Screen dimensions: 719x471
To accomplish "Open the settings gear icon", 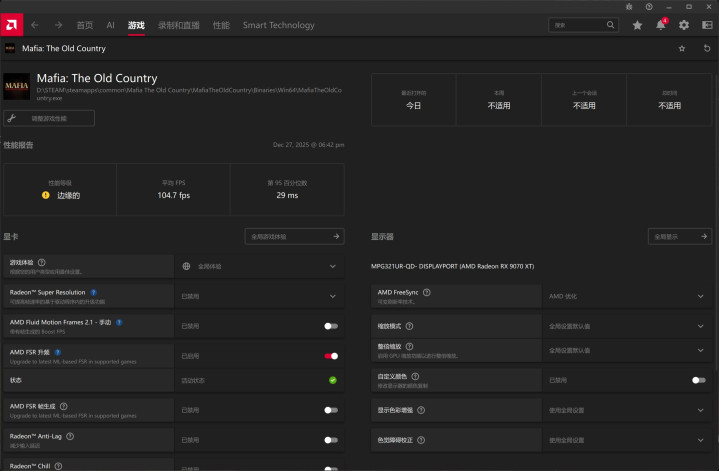I will tap(684, 25).
